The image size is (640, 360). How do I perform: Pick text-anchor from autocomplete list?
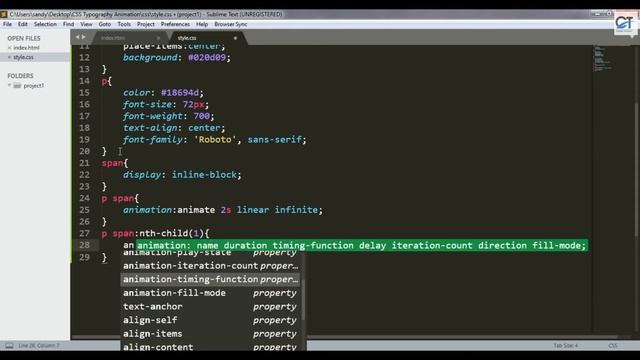pyautogui.click(x=210, y=307)
